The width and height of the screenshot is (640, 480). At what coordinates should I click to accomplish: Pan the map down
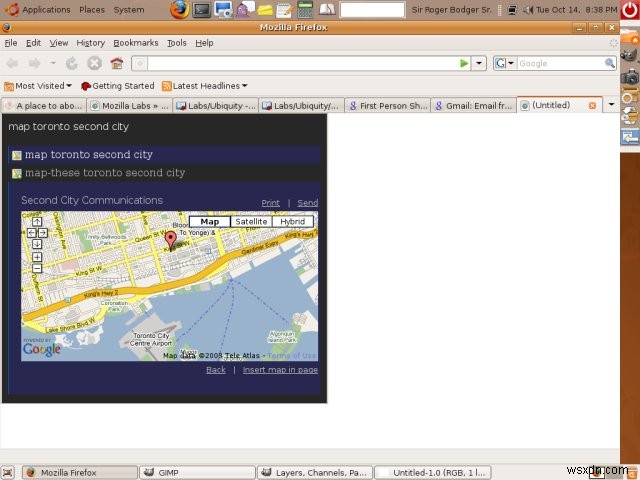coord(37,244)
